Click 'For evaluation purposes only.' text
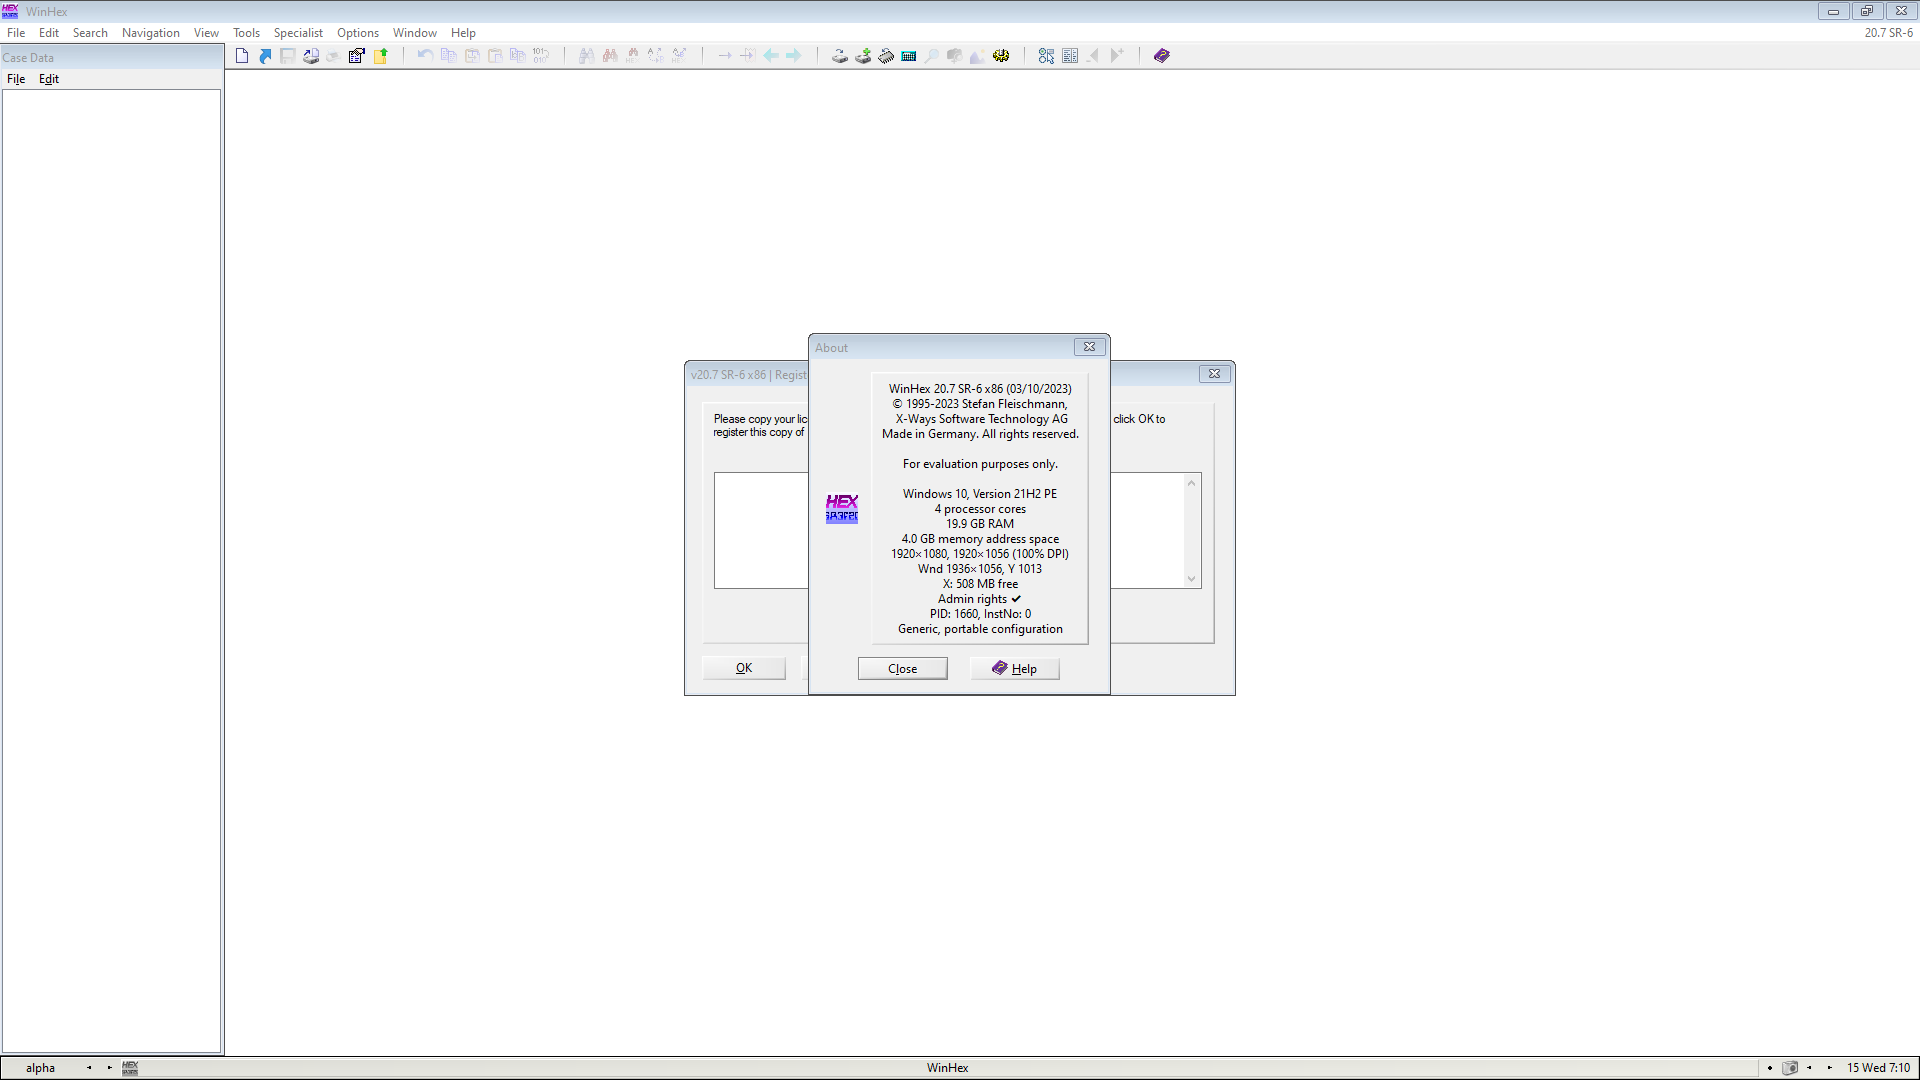 [980, 464]
